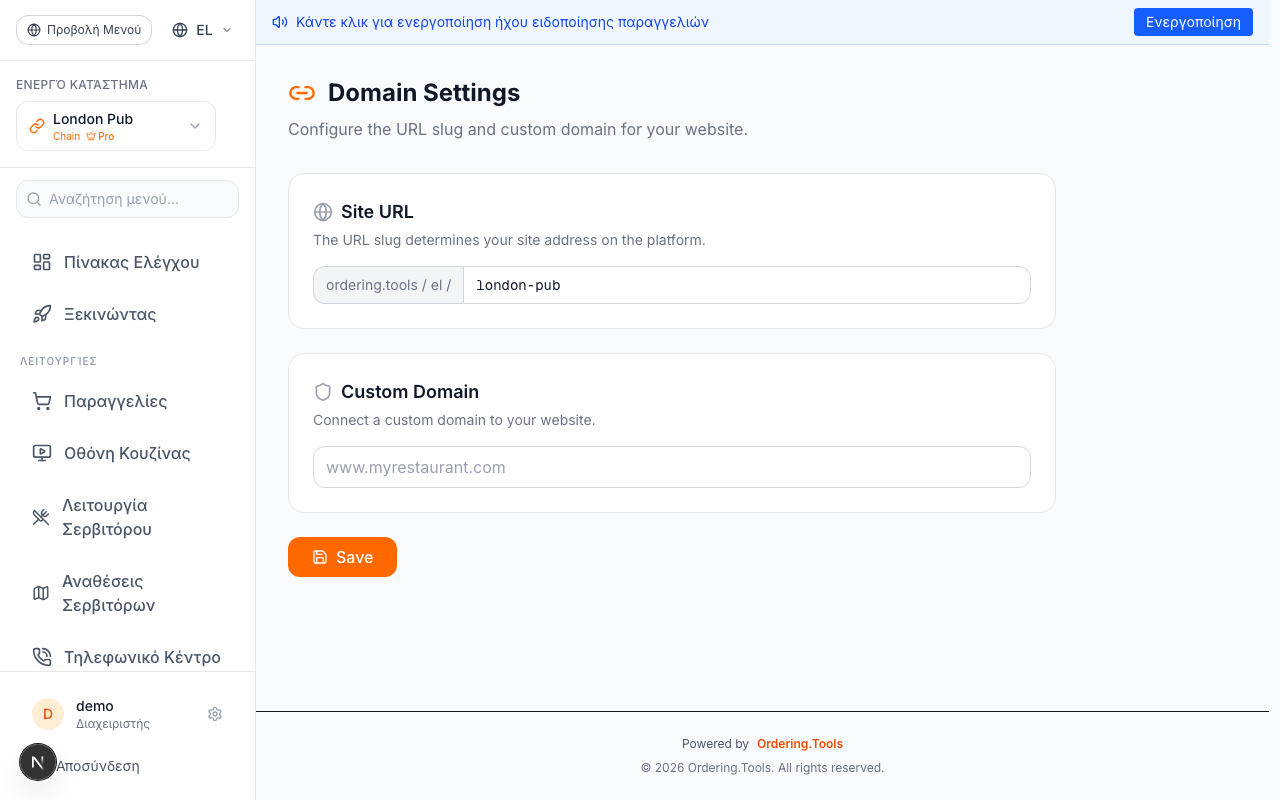The width and height of the screenshot is (1280, 800).
Task: Click the Custom Domain heading
Action: click(x=410, y=392)
